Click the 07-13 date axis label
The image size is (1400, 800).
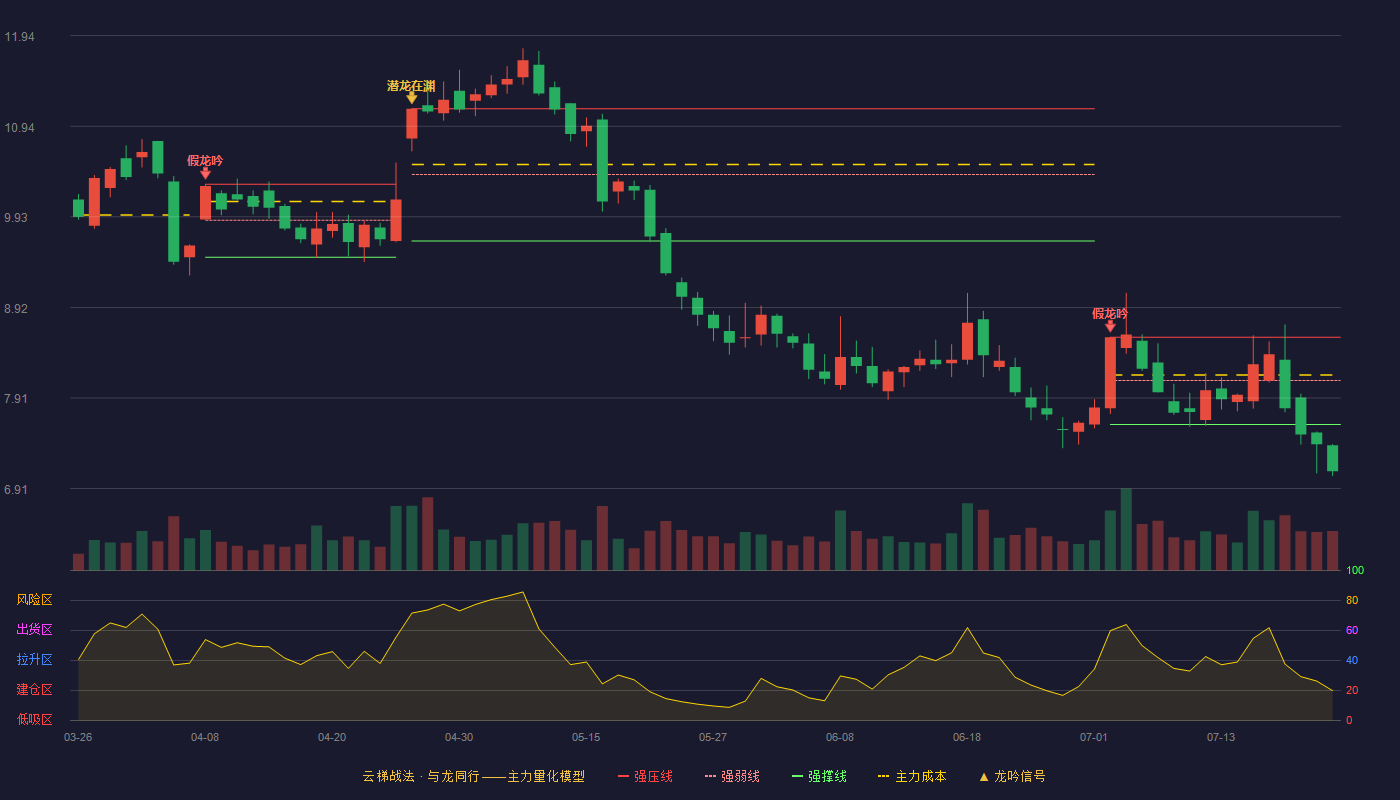1221,737
